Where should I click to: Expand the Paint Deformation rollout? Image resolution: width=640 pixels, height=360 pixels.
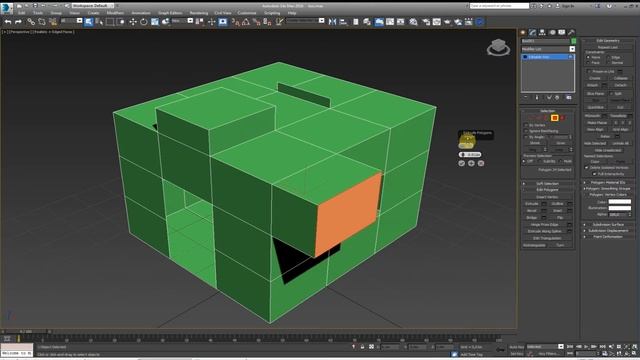[x=608, y=237]
